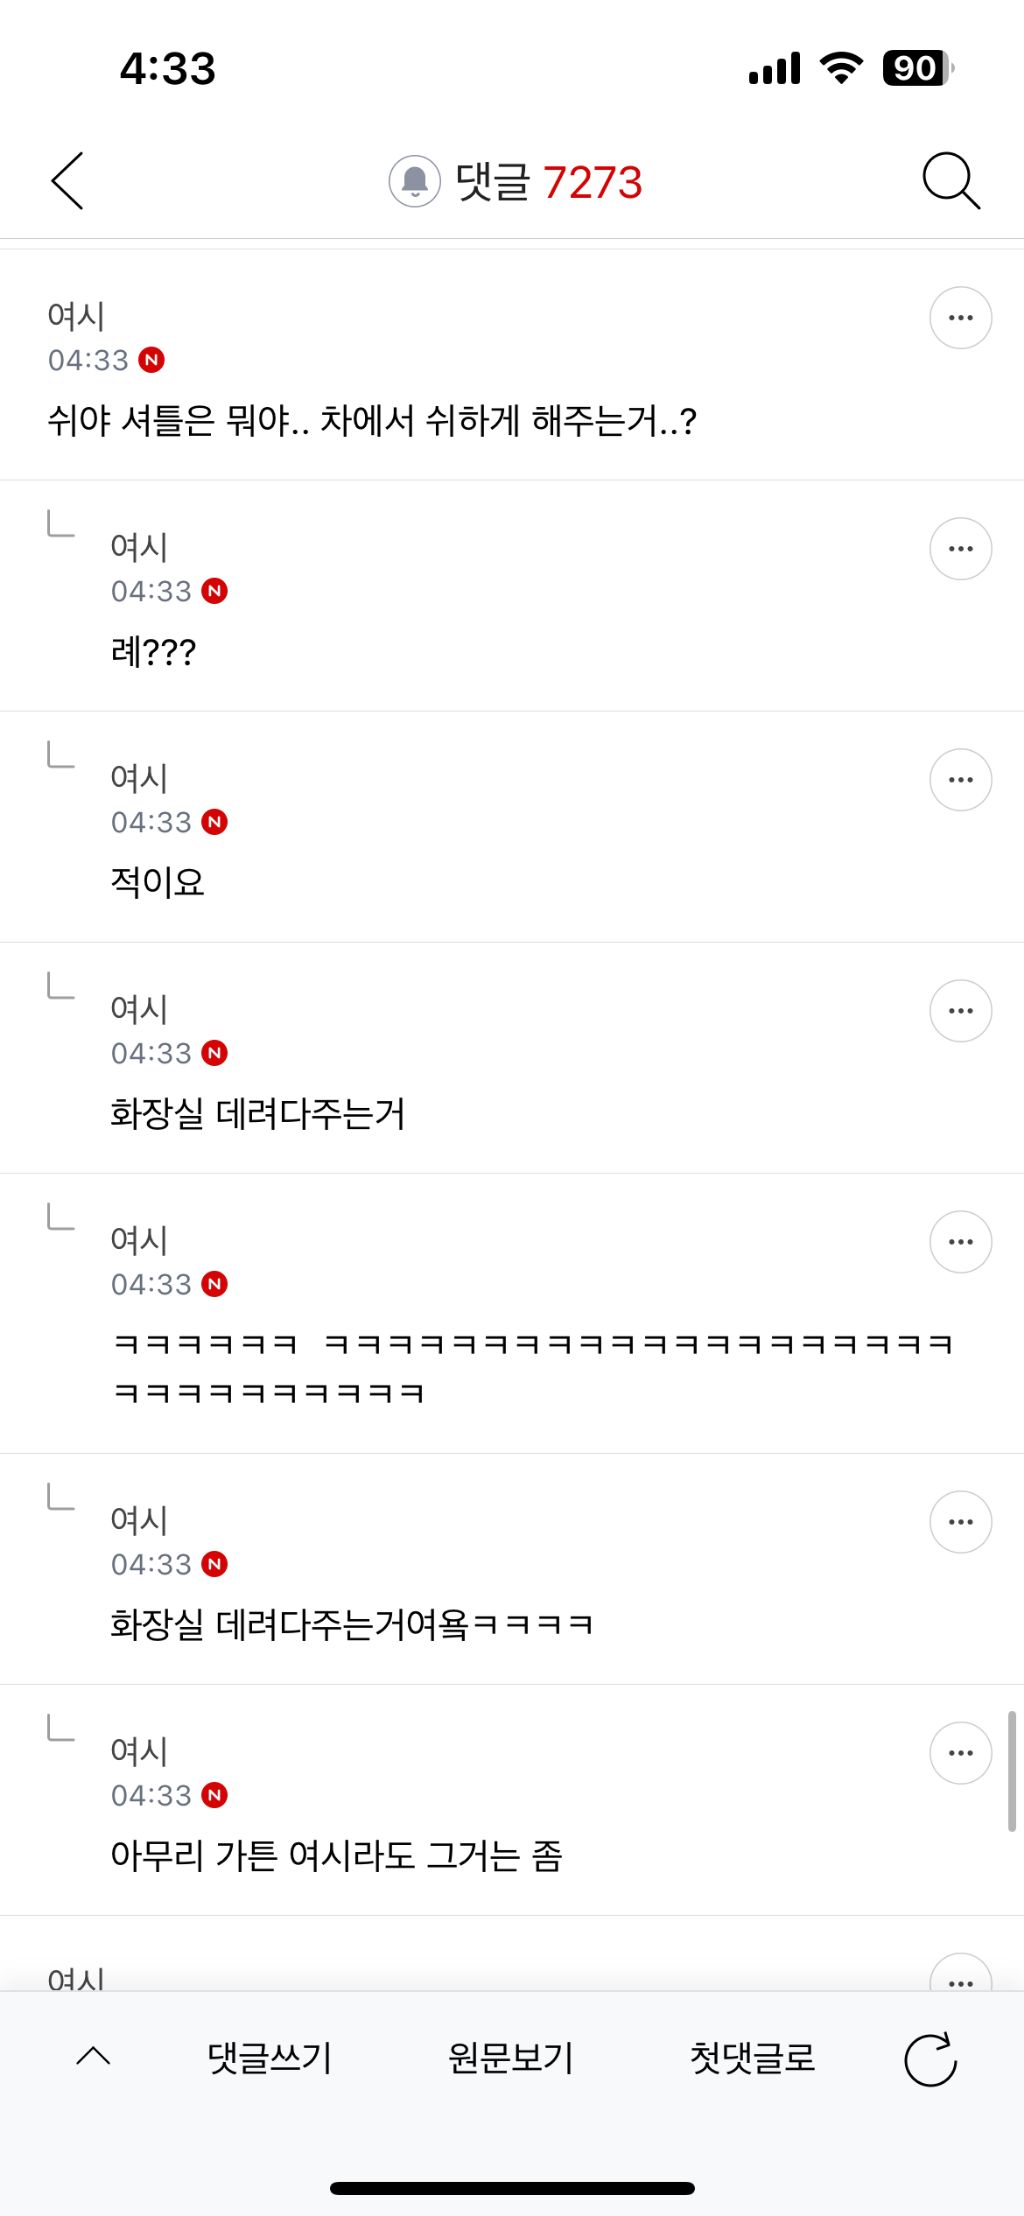Viewport: 1024px width, 2216px height.
Task: Tap the refresh comments icon
Action: tap(930, 2059)
